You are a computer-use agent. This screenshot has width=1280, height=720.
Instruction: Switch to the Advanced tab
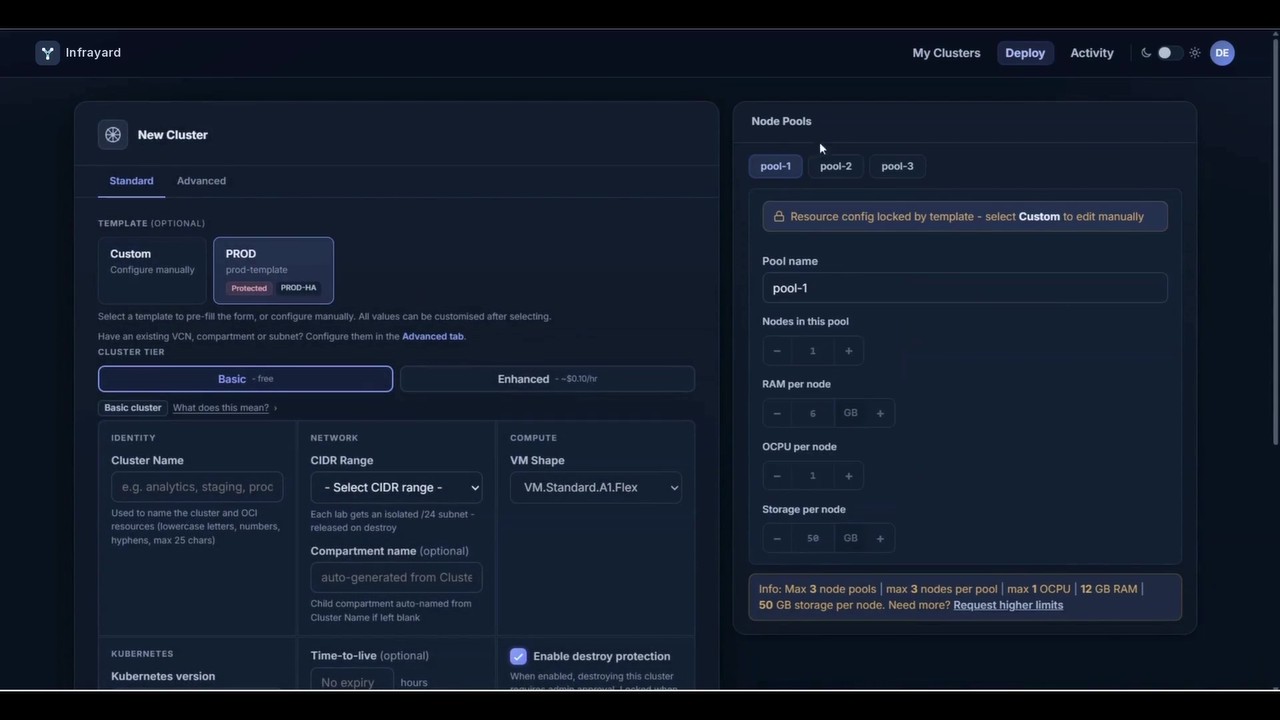click(x=201, y=181)
